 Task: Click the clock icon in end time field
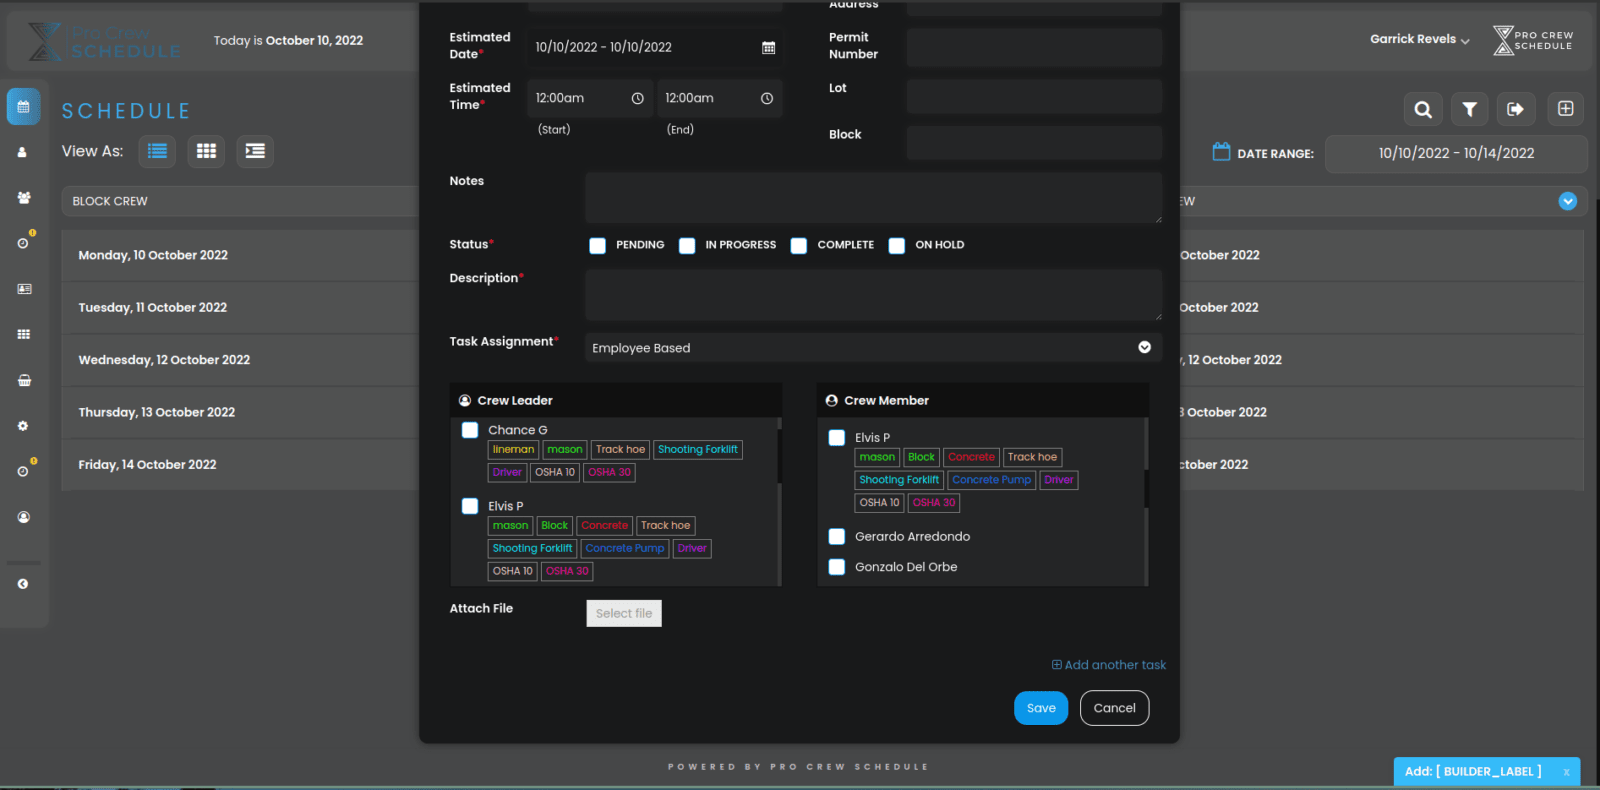[767, 98]
